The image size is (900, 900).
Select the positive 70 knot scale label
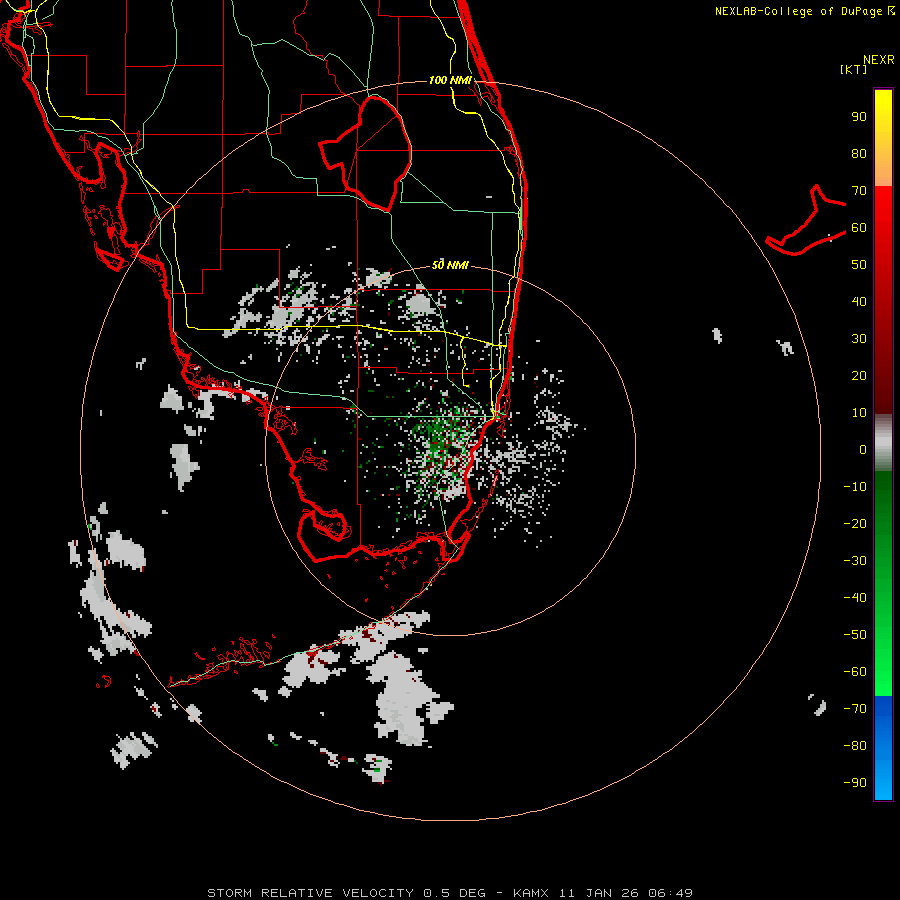click(859, 191)
